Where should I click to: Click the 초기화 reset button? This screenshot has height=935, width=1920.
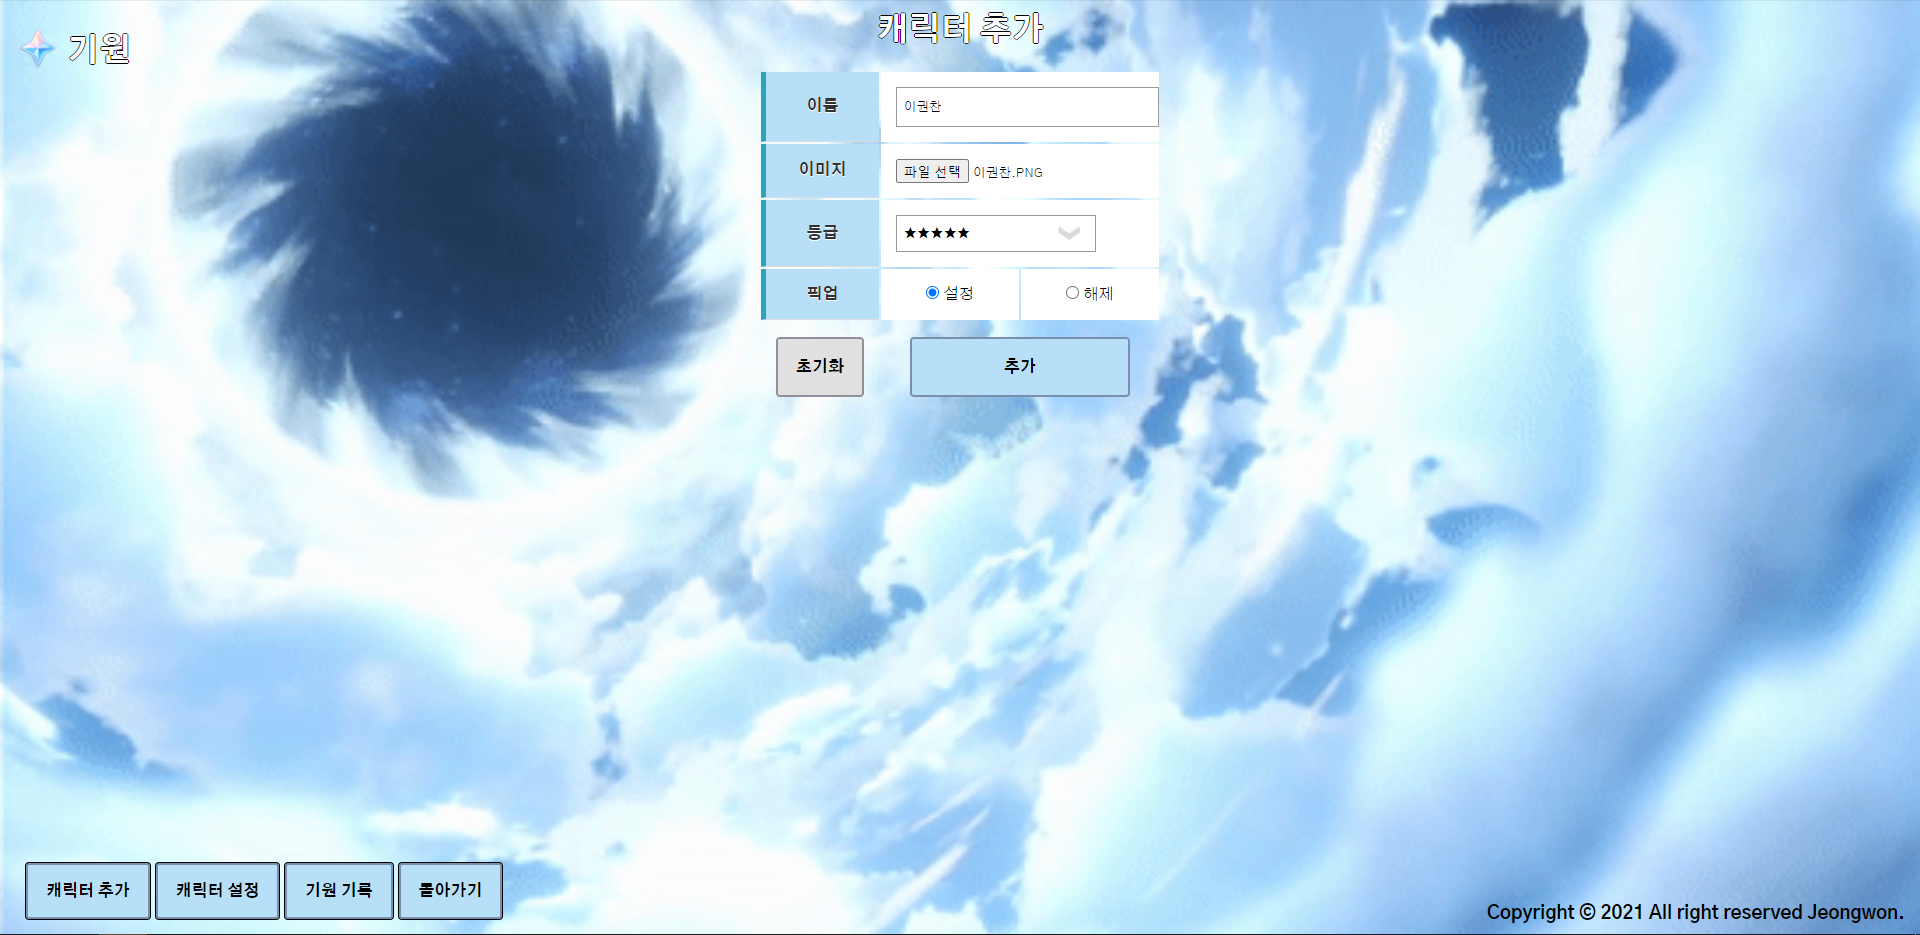tap(820, 367)
